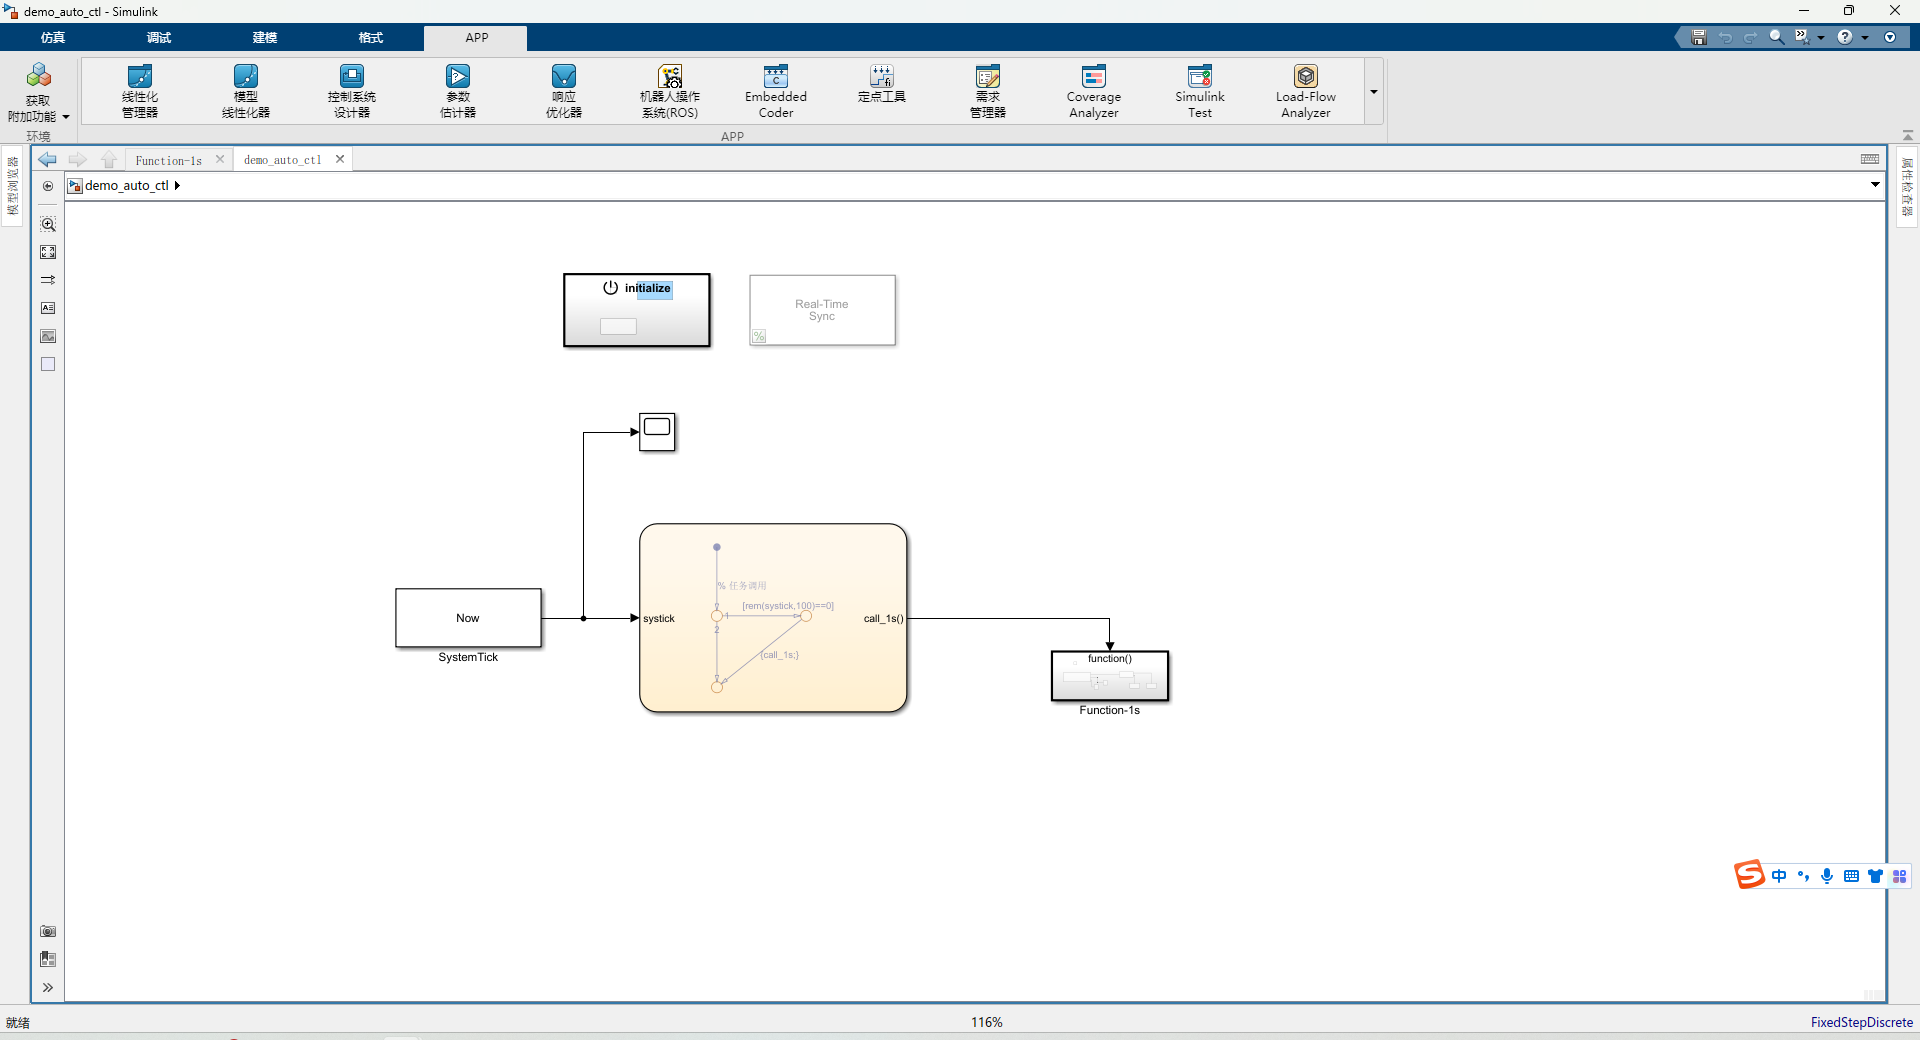Open the favorites icon dropdown arrow in quick access
The image size is (1920, 1040).
pyautogui.click(x=1821, y=37)
